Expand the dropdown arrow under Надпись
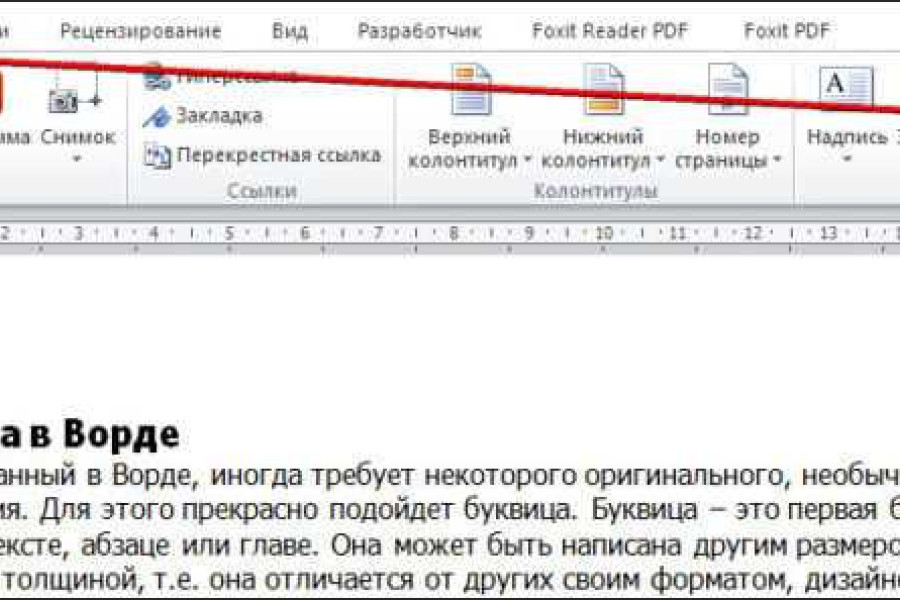This screenshot has width=900, height=600. click(846, 158)
